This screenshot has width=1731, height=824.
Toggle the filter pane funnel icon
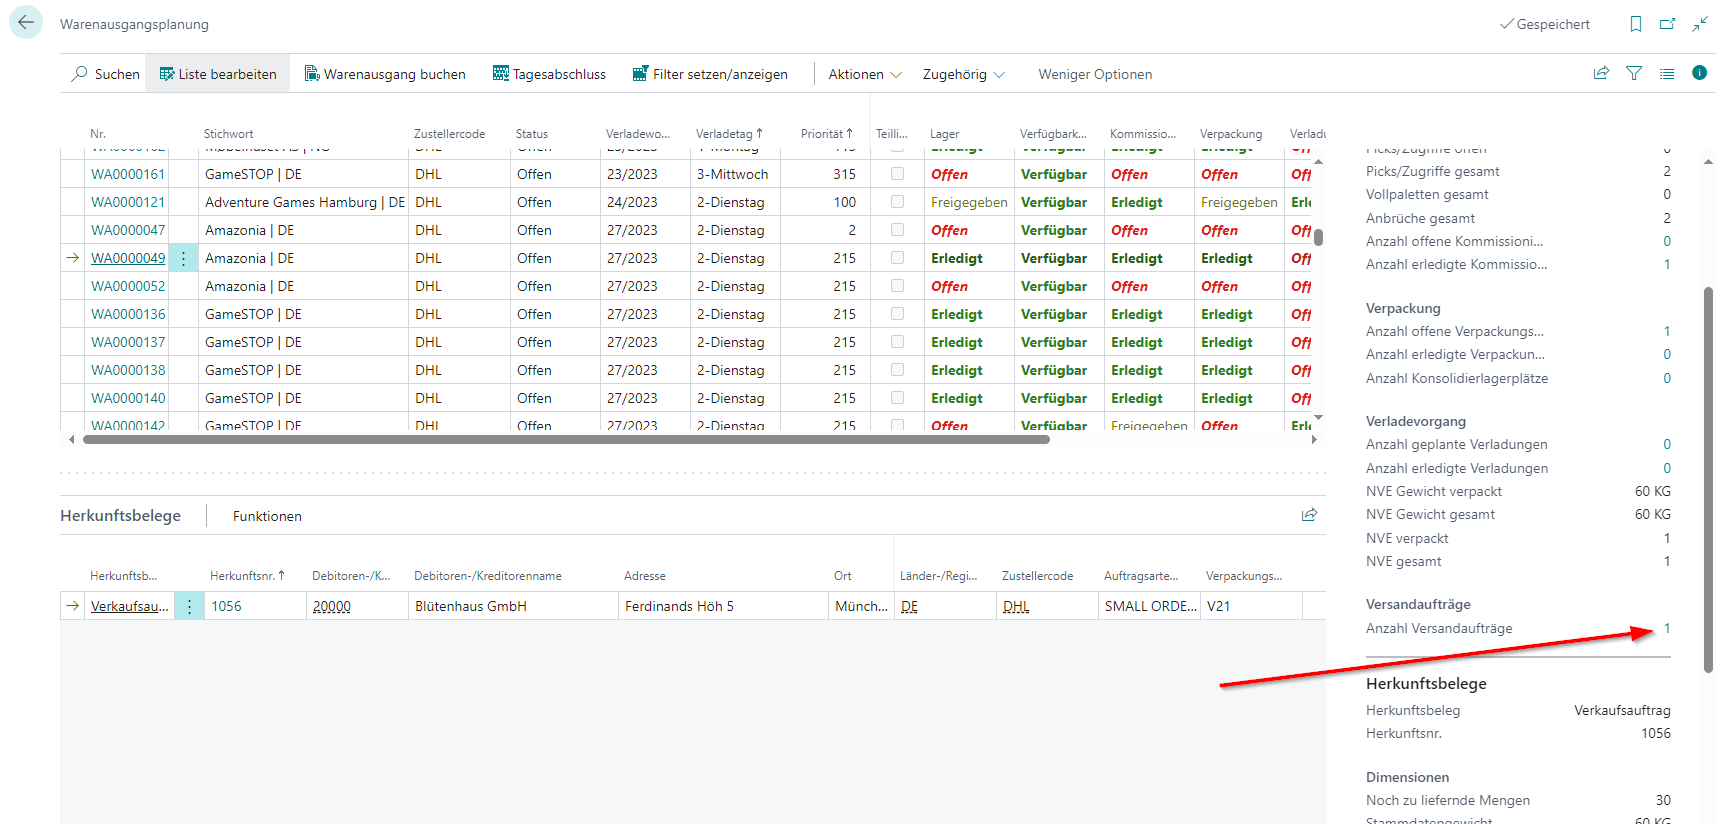click(1634, 73)
